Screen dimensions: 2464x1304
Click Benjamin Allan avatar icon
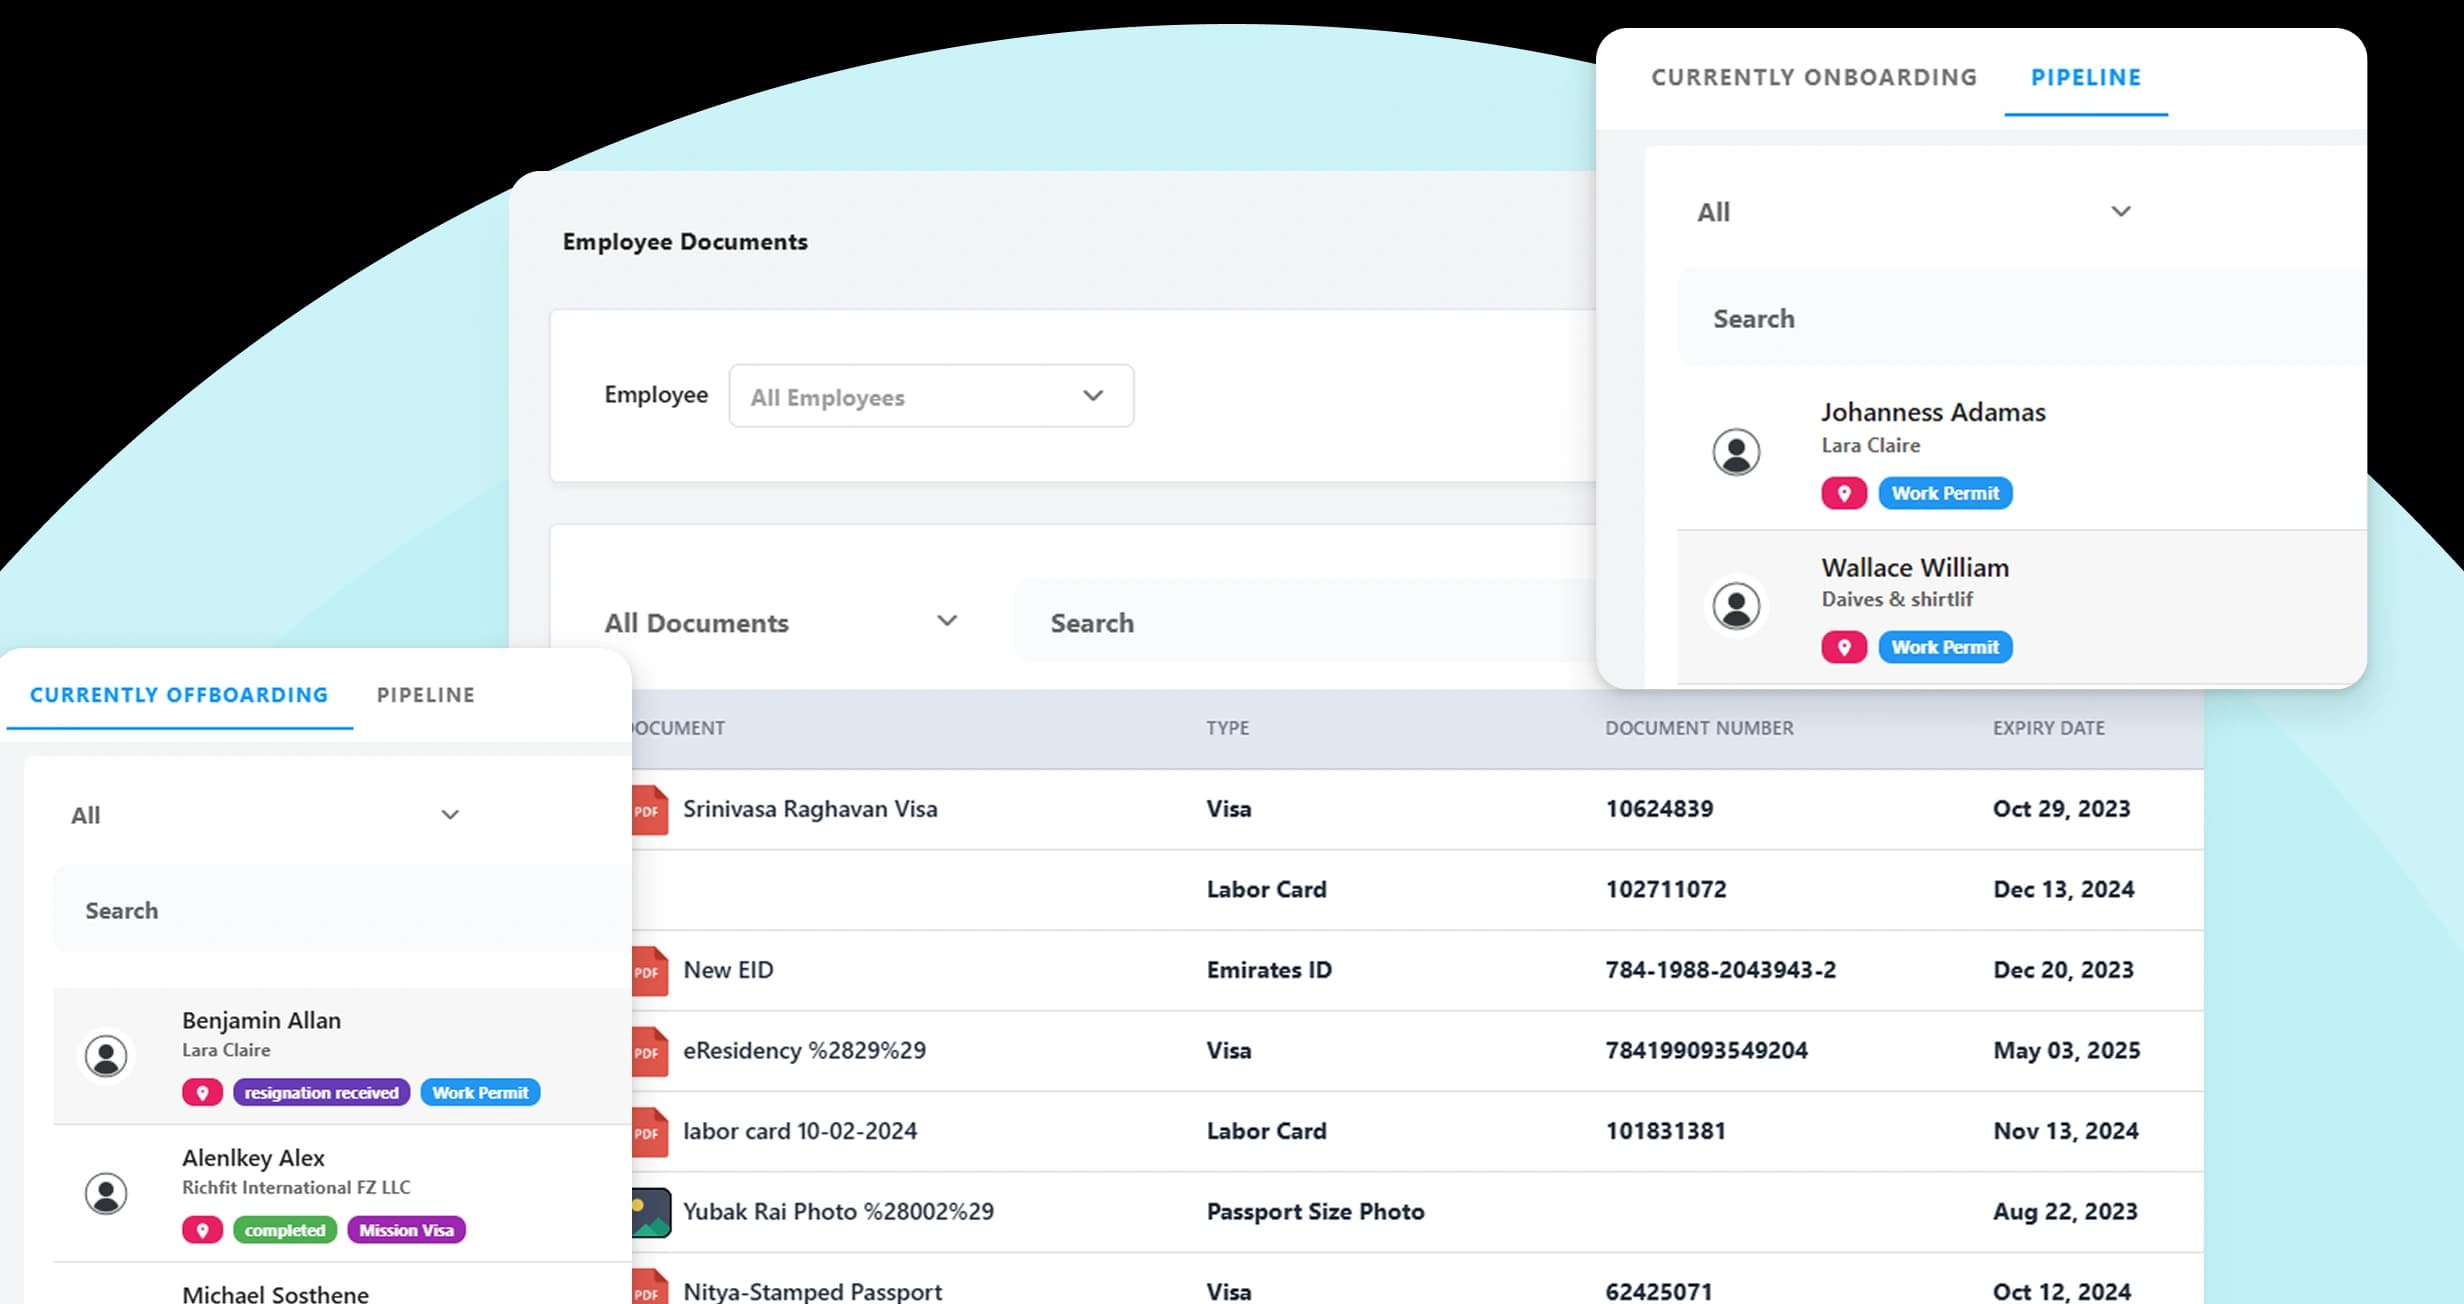[106, 1056]
